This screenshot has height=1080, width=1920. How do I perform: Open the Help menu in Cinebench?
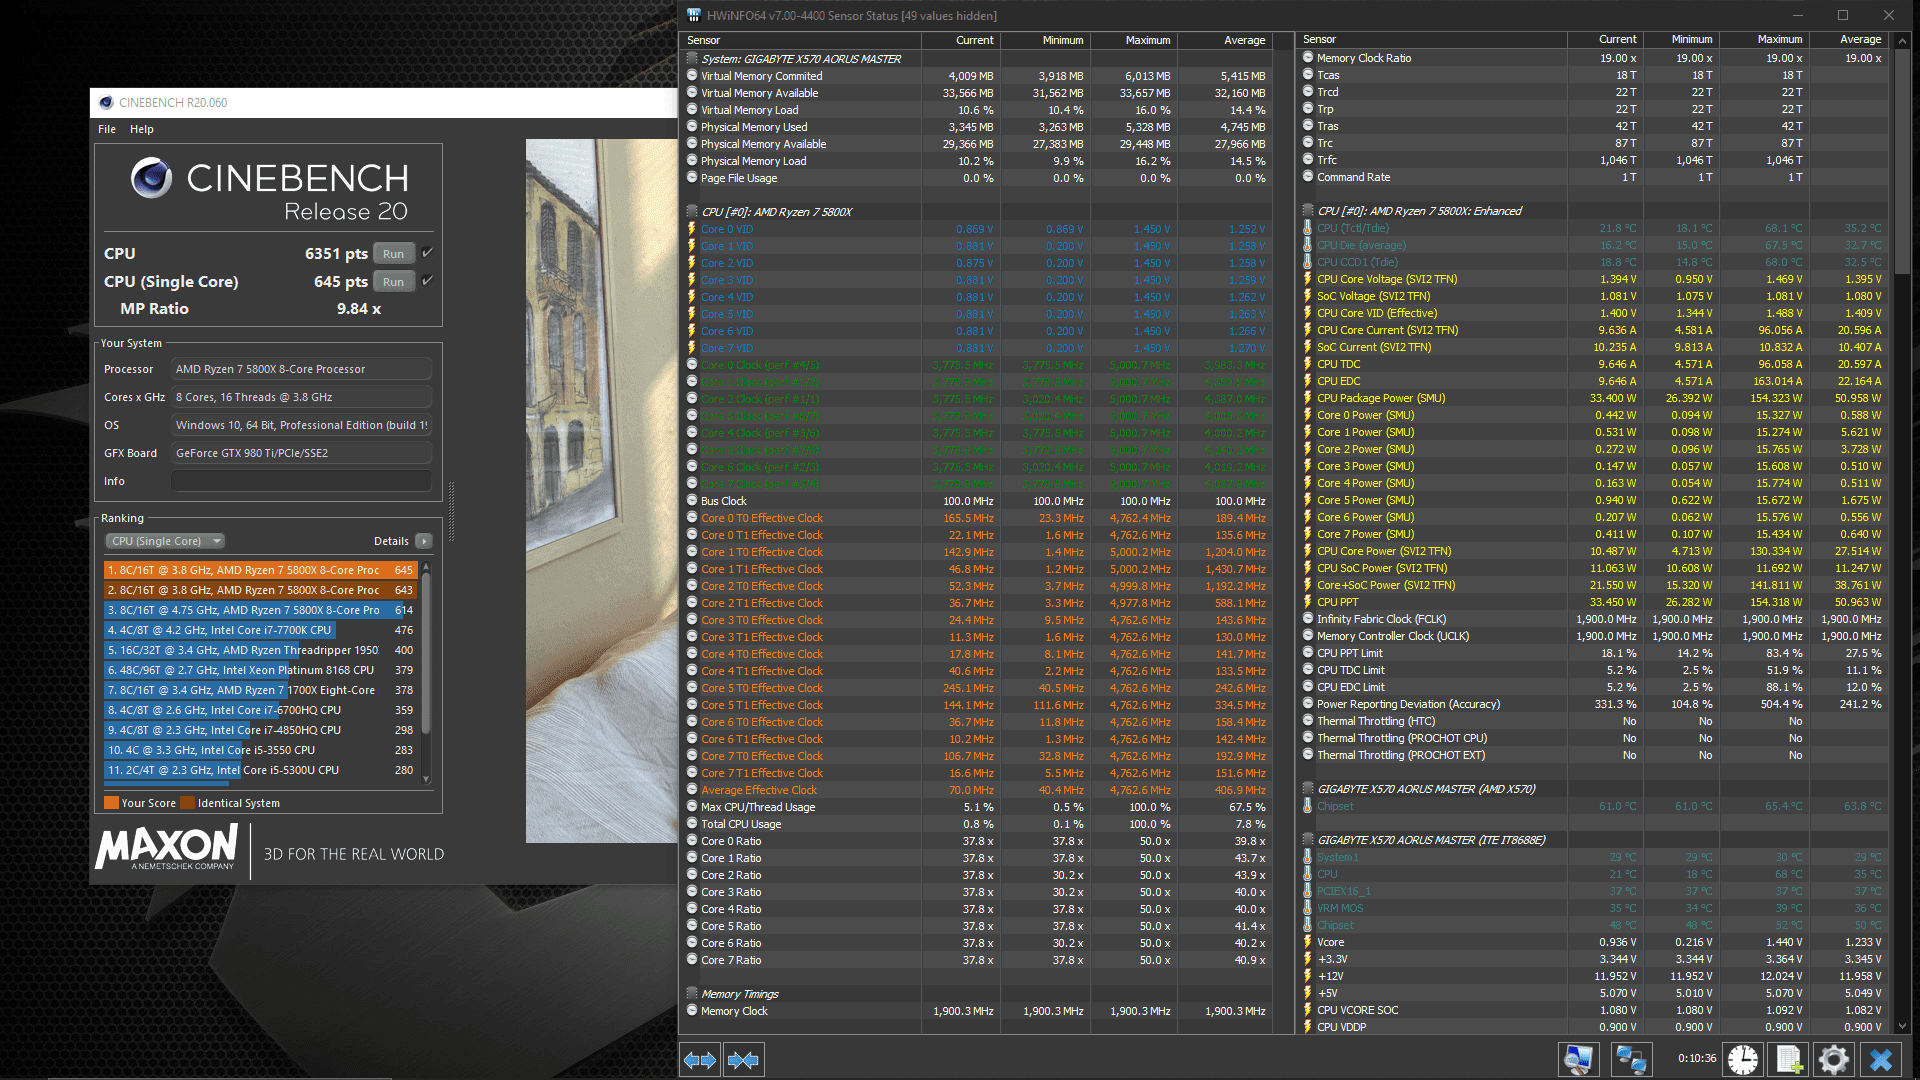click(142, 129)
